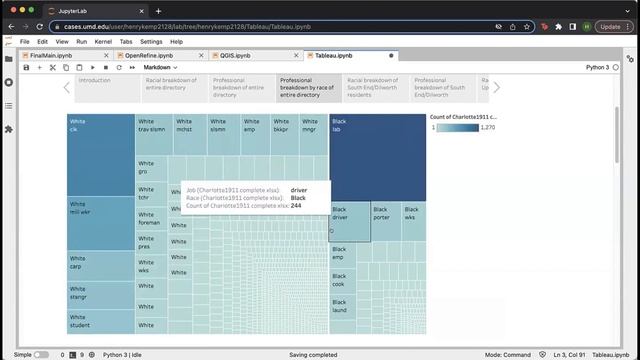640x360 pixels.
Task: Open browser side panel icon
Action: [573, 27]
